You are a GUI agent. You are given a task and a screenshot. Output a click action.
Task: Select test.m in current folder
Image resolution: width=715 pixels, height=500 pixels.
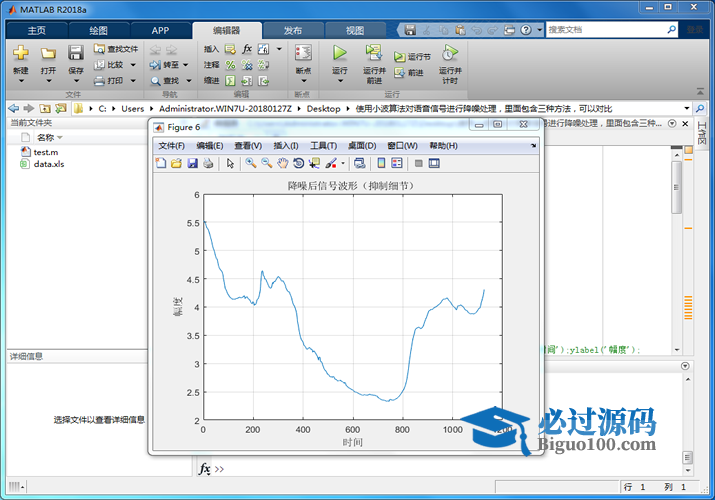(x=45, y=152)
